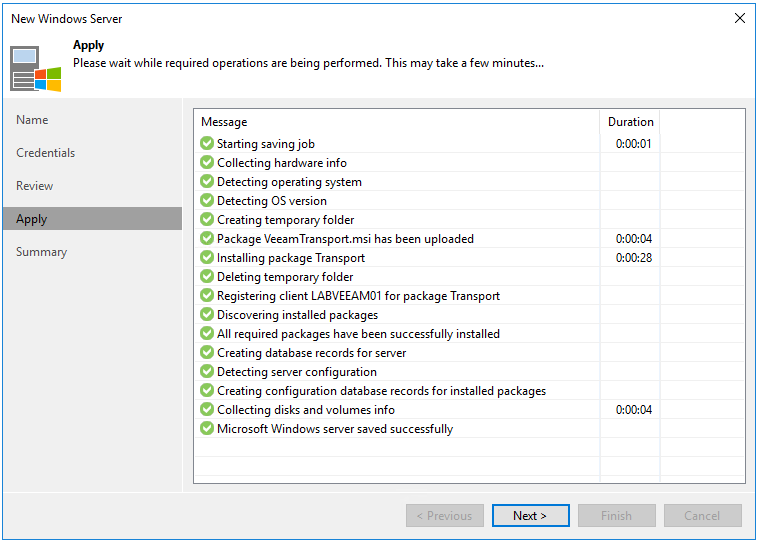
Task: Click green check icon beside Starting saving job
Action: tap(207, 144)
